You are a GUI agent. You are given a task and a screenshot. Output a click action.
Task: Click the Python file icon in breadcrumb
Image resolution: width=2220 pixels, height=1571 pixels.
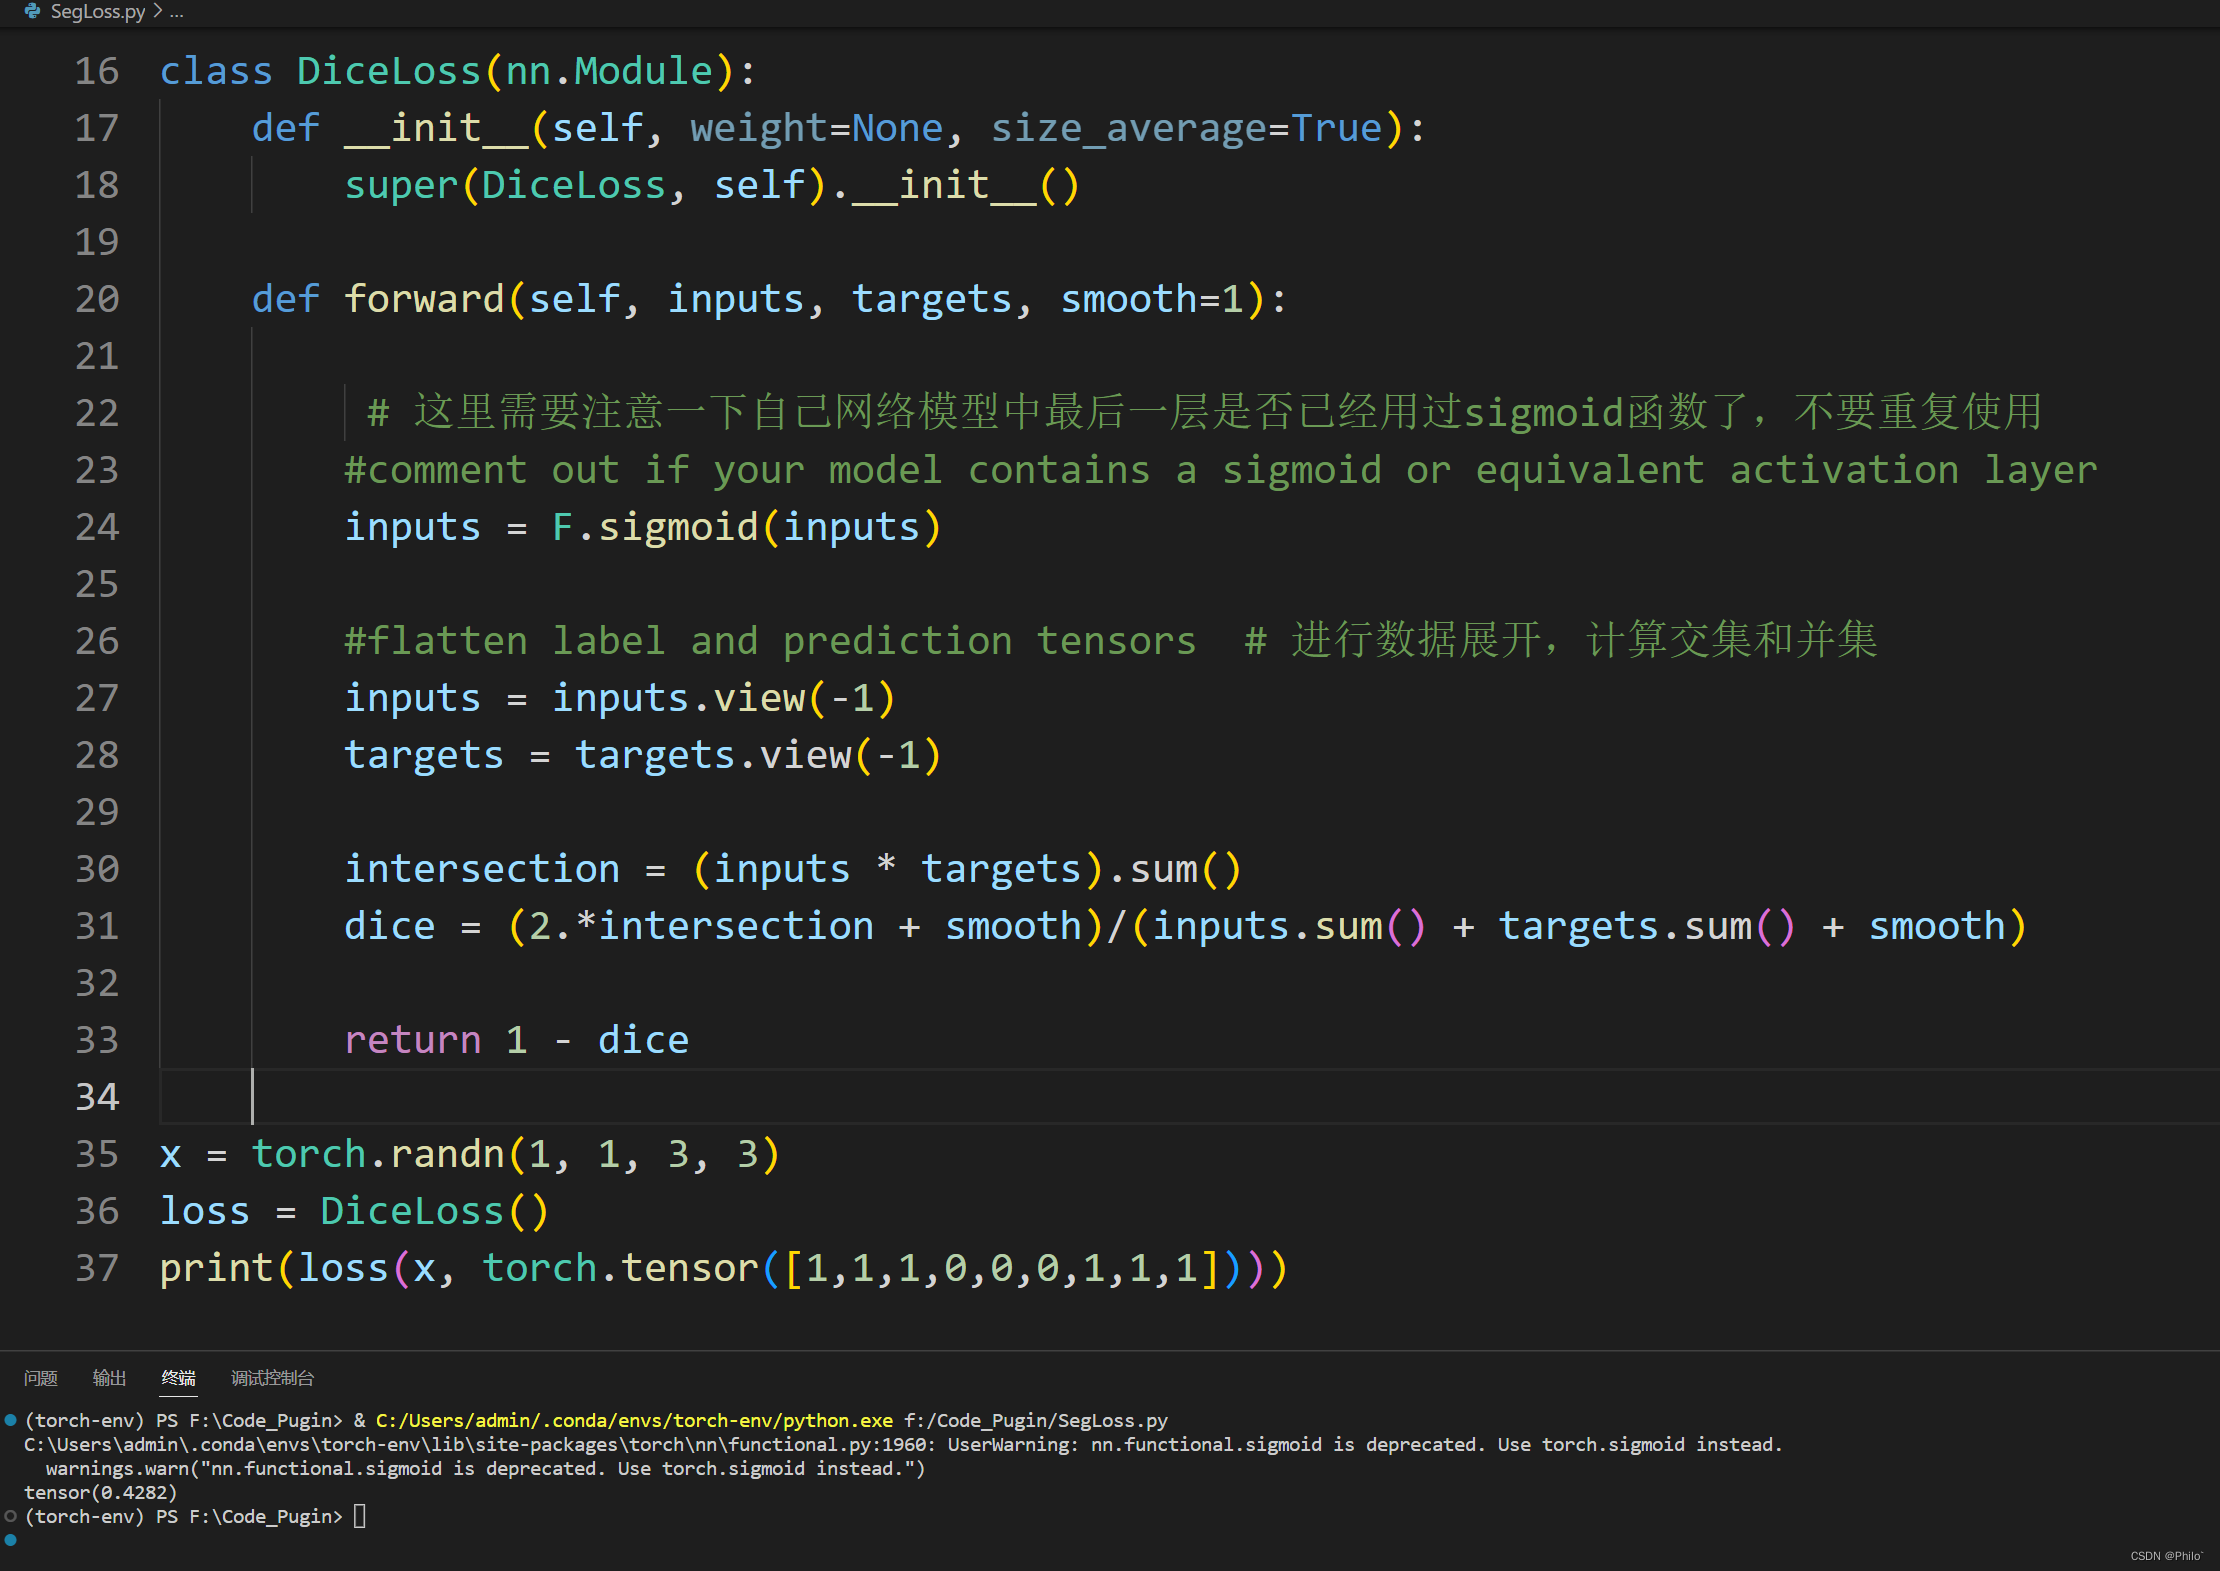pos(32,11)
